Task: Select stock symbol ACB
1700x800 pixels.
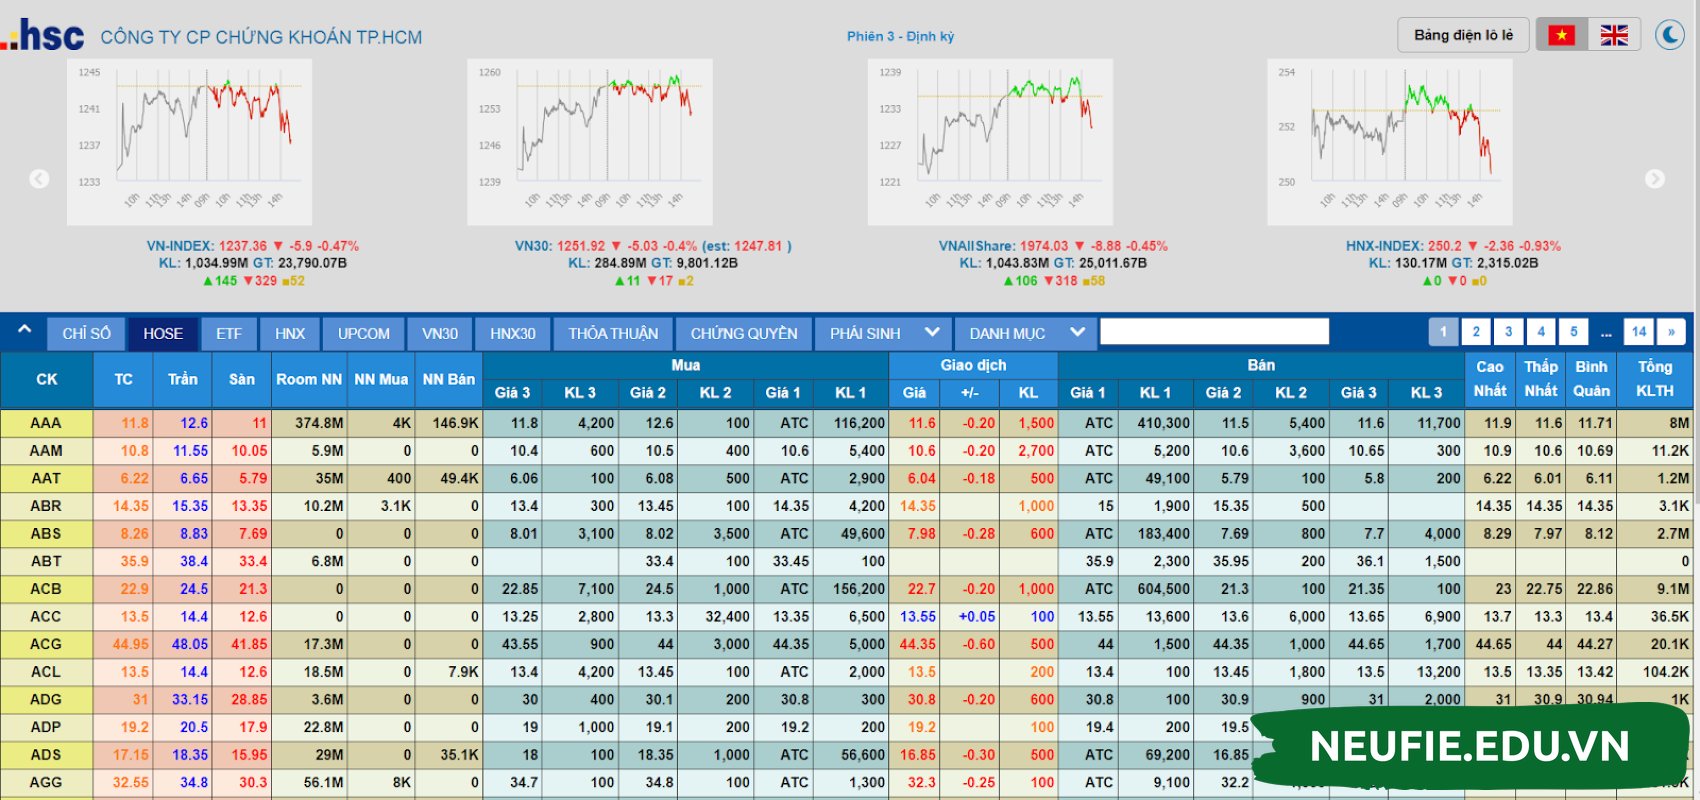Action: 46,589
